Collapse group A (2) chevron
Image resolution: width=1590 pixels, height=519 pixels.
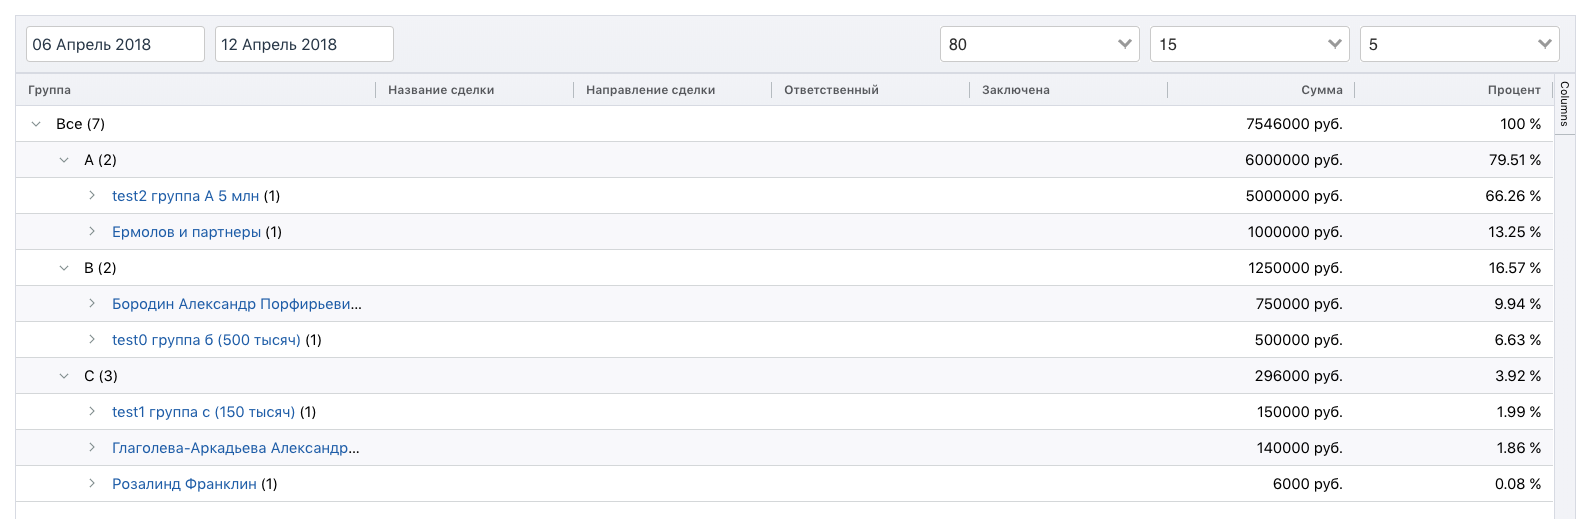coord(64,160)
